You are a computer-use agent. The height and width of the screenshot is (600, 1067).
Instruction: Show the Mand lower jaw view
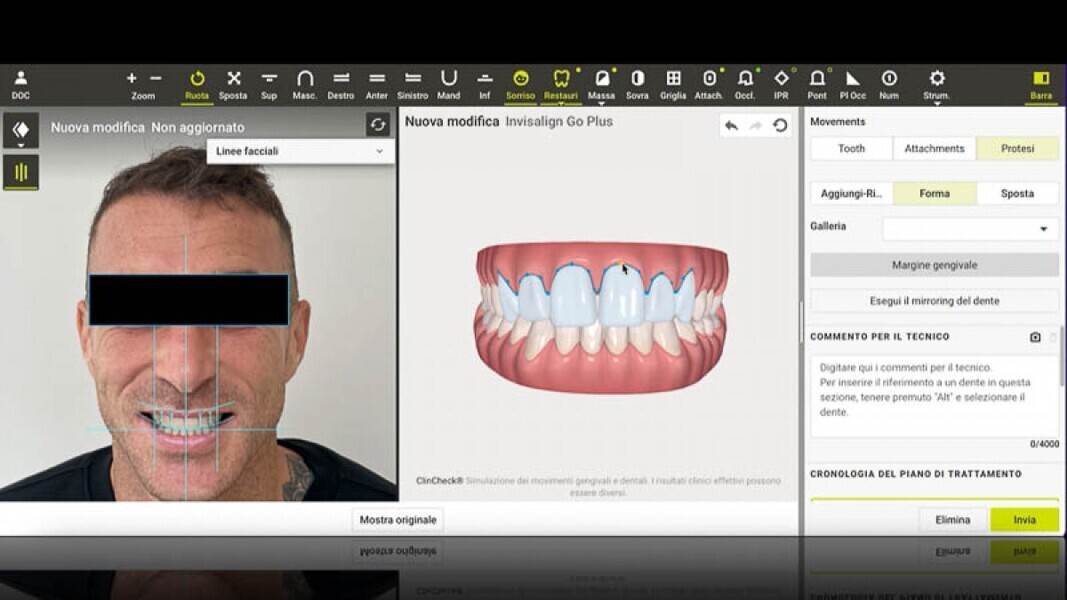point(449,83)
